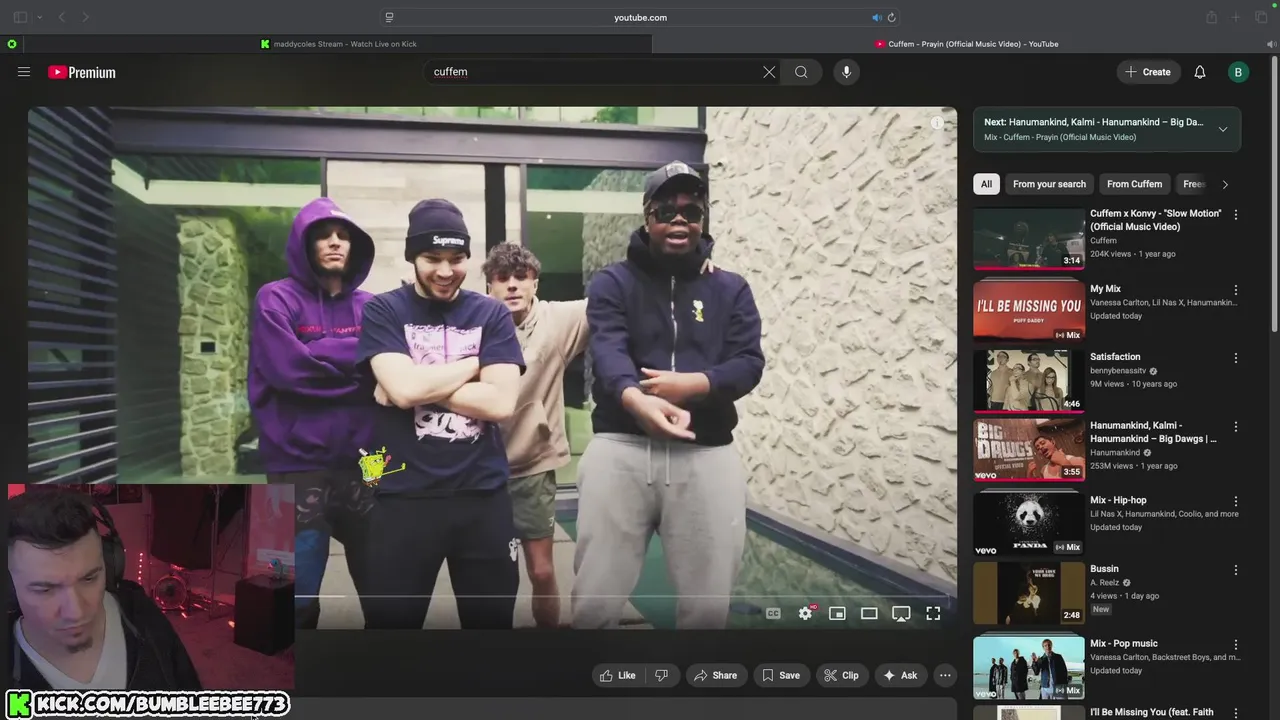Toggle closed captions CC in player
This screenshot has height=720, width=1280.
click(773, 613)
